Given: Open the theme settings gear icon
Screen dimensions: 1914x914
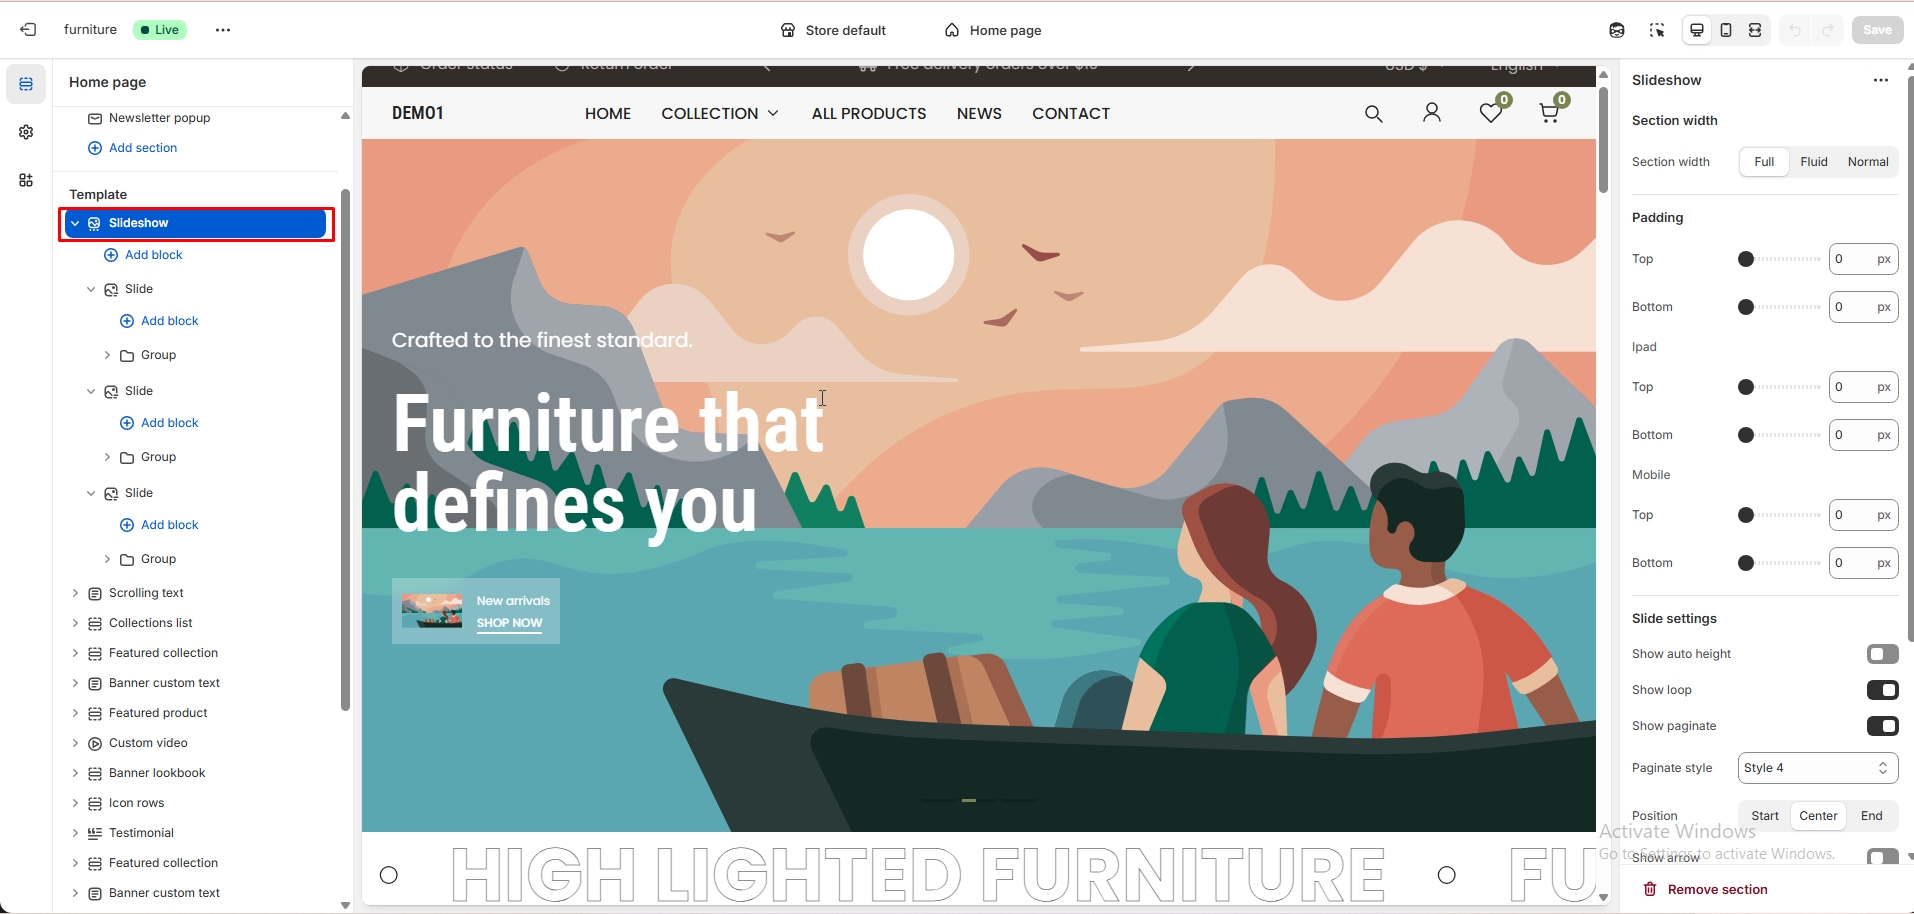Looking at the screenshot, I should coord(26,132).
